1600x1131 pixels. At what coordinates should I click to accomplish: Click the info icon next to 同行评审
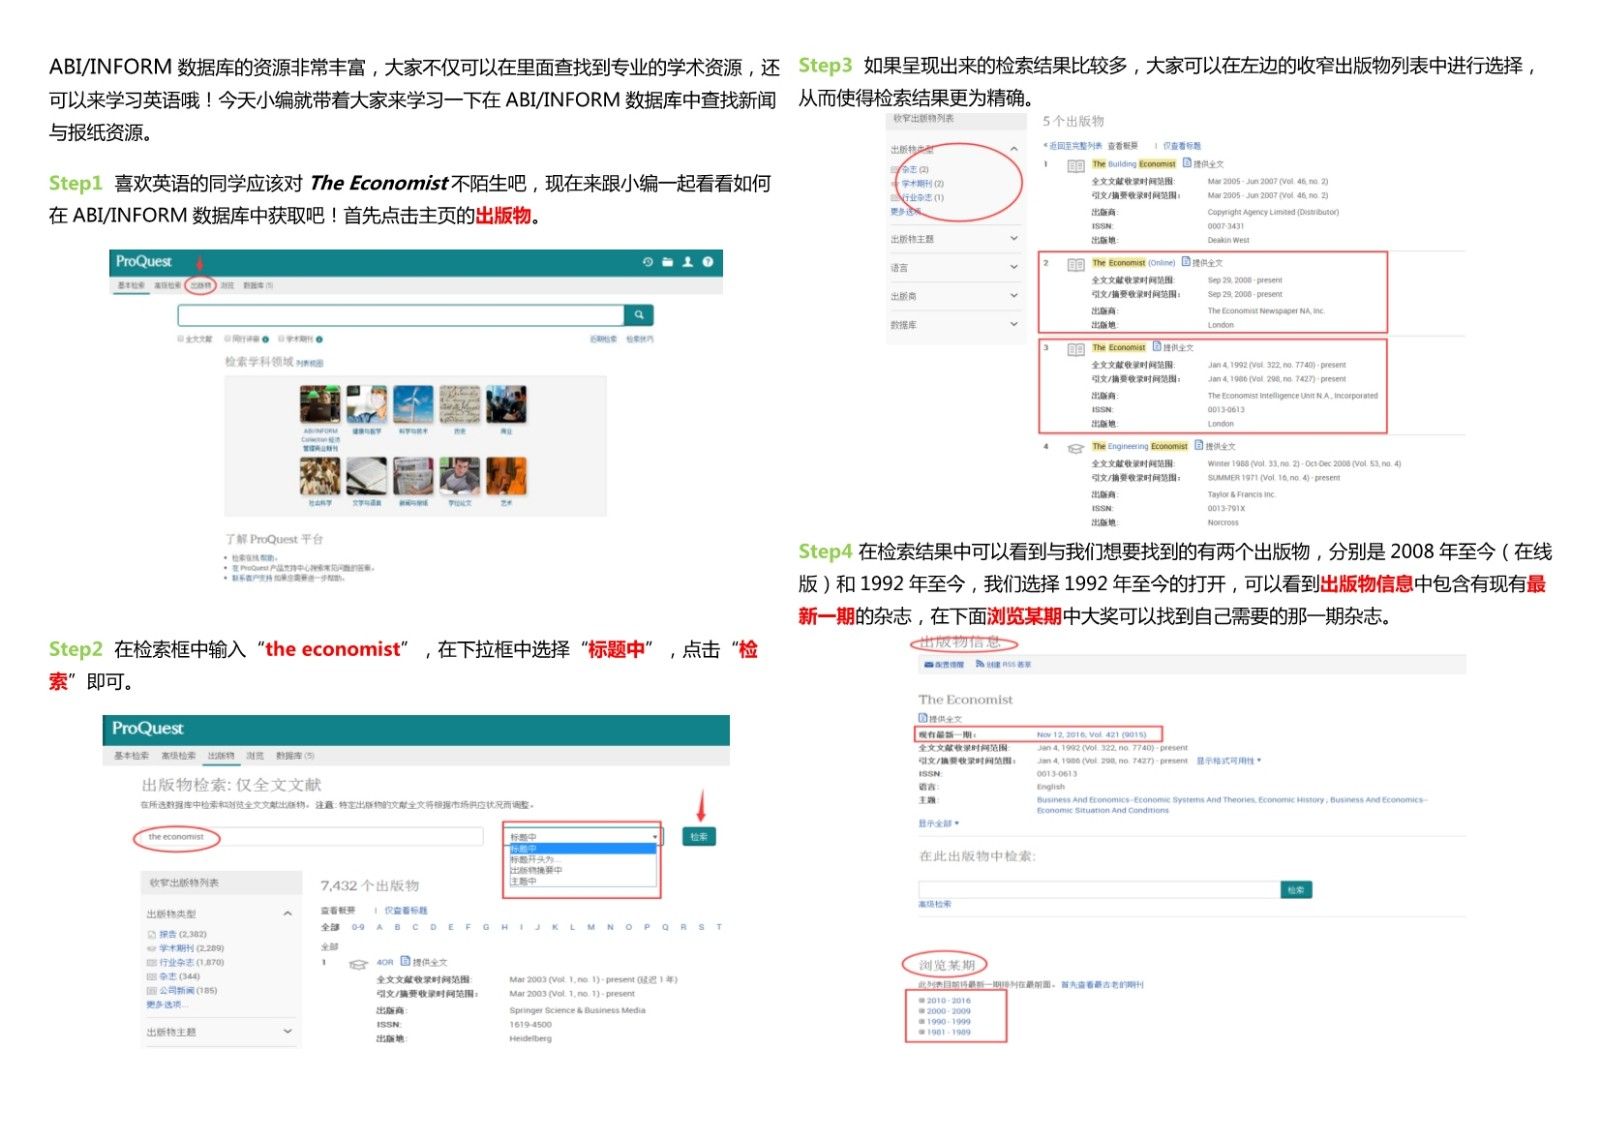coord(265,339)
